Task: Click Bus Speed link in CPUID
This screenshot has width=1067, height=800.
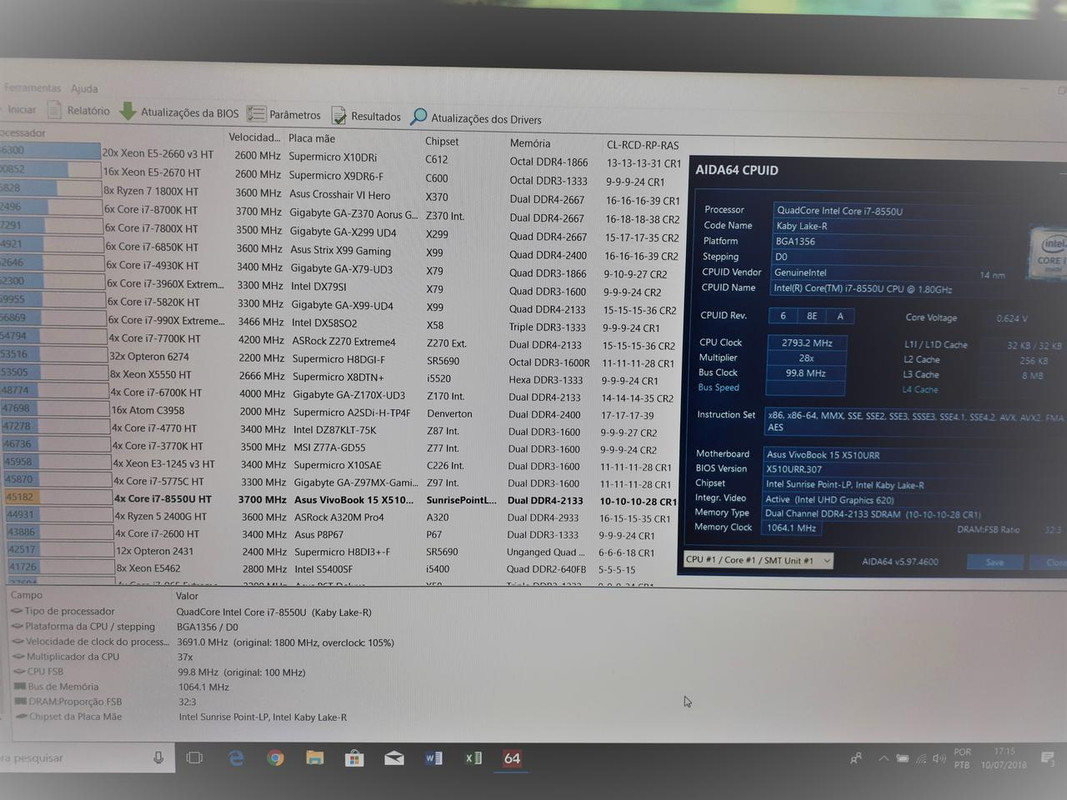Action: click(718, 387)
